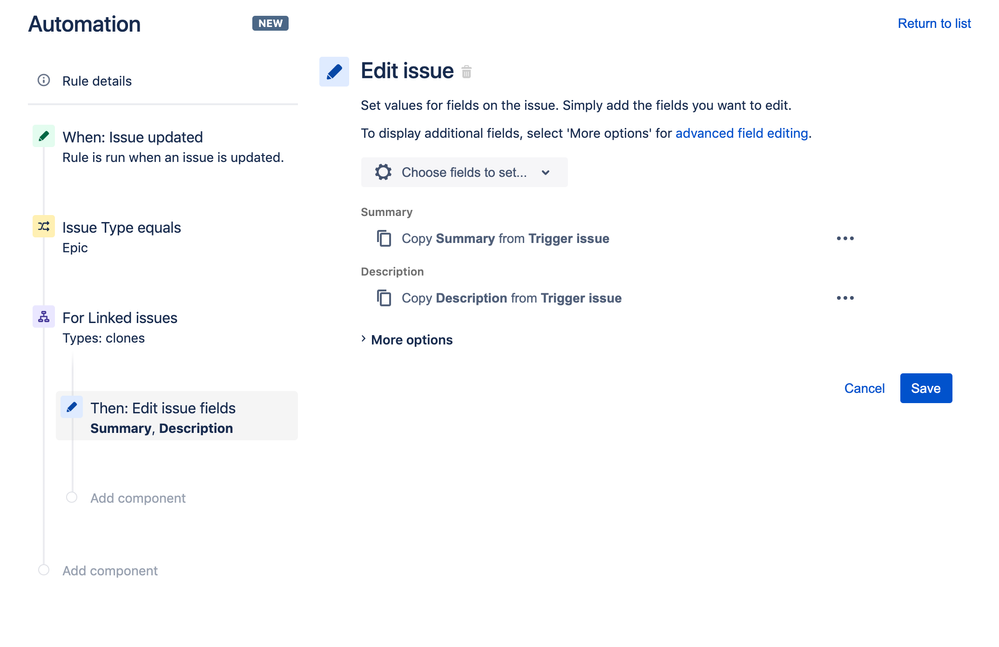The image size is (999, 647).
Task: Select Issue Type equals condition
Action: point(121,227)
